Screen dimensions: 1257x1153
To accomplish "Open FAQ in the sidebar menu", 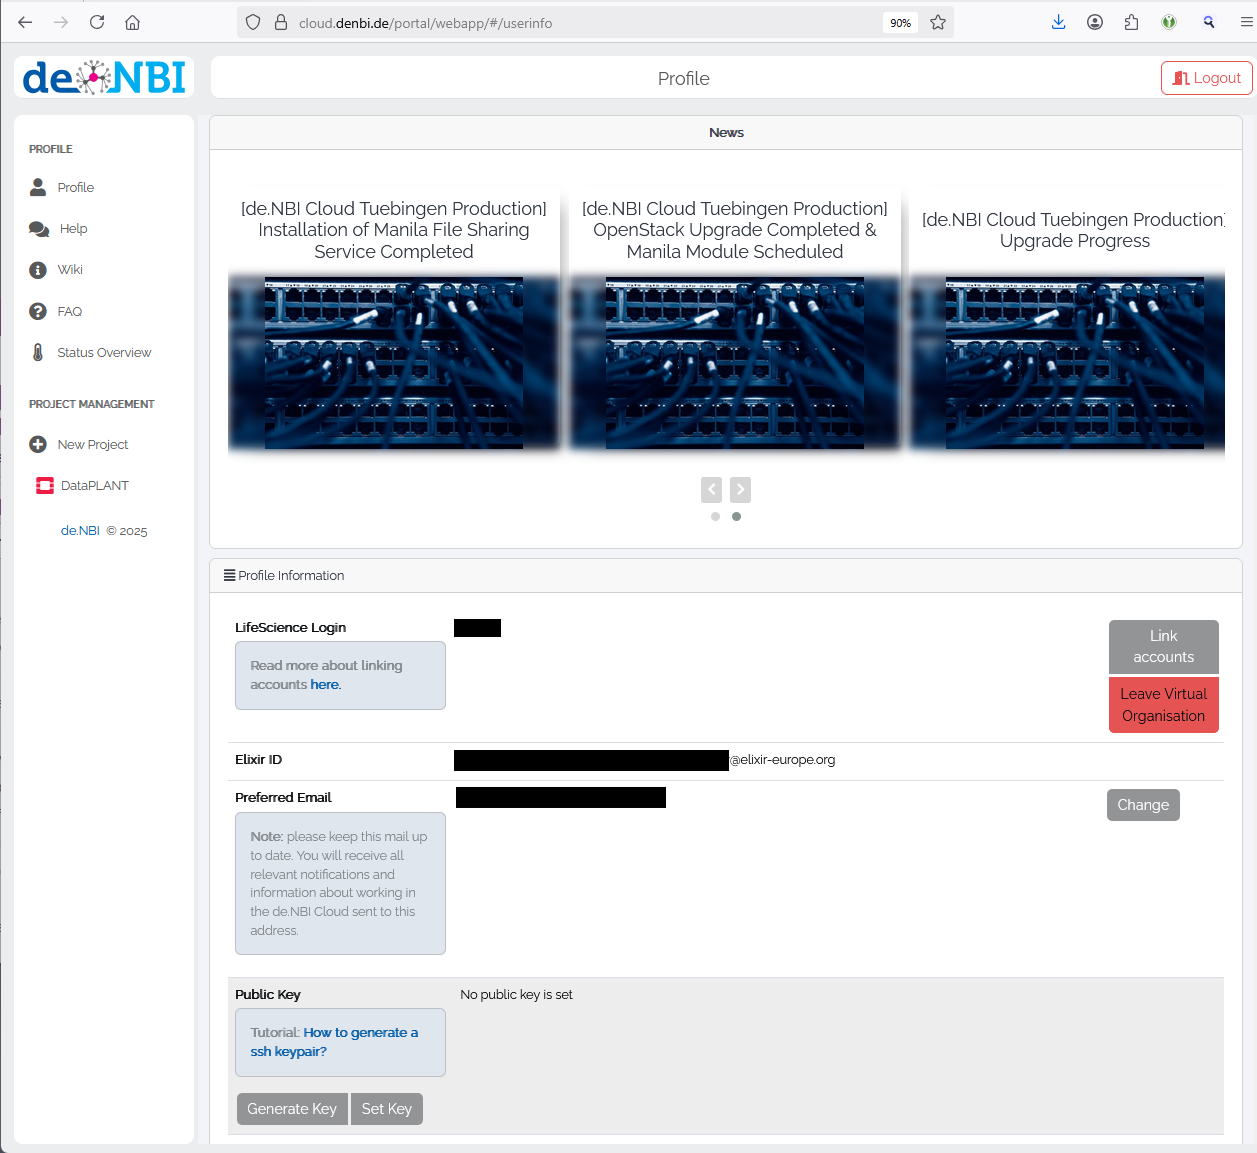I will click(x=69, y=311).
